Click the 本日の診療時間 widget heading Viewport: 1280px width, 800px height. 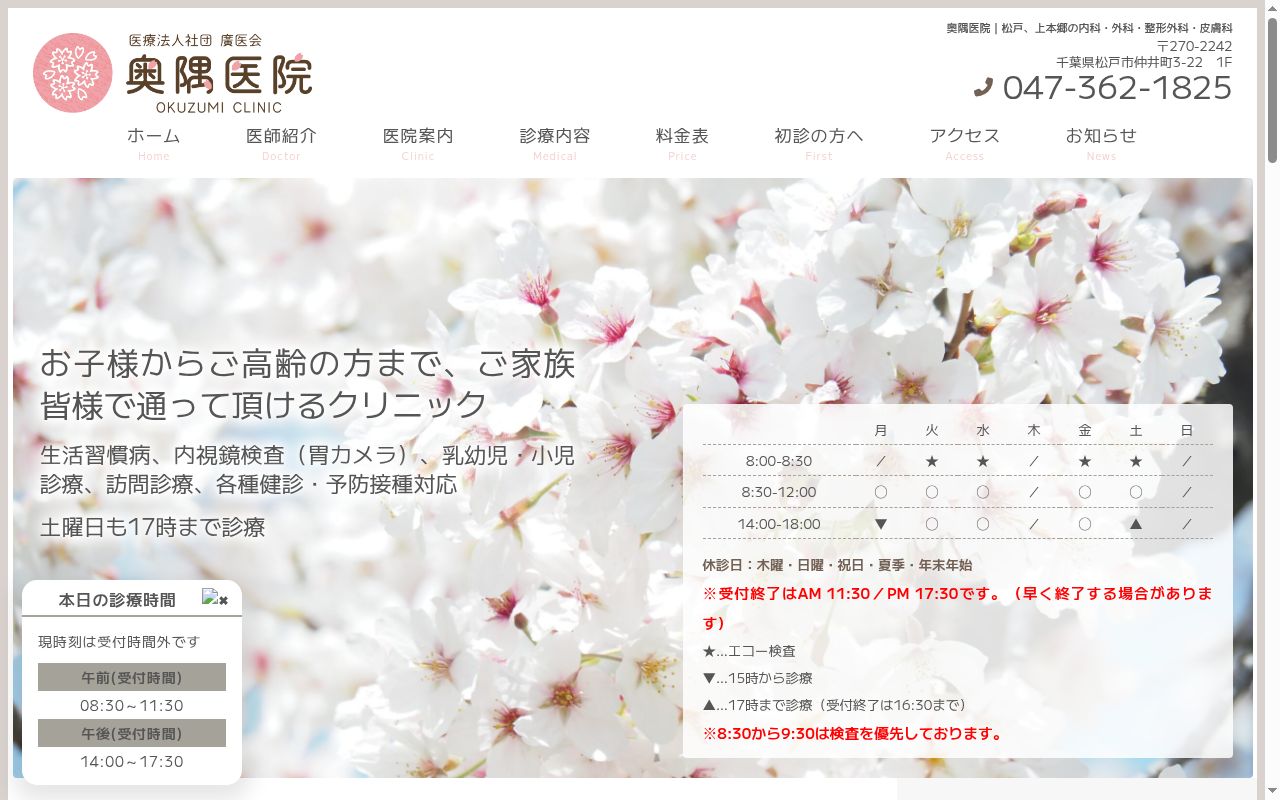pos(117,600)
